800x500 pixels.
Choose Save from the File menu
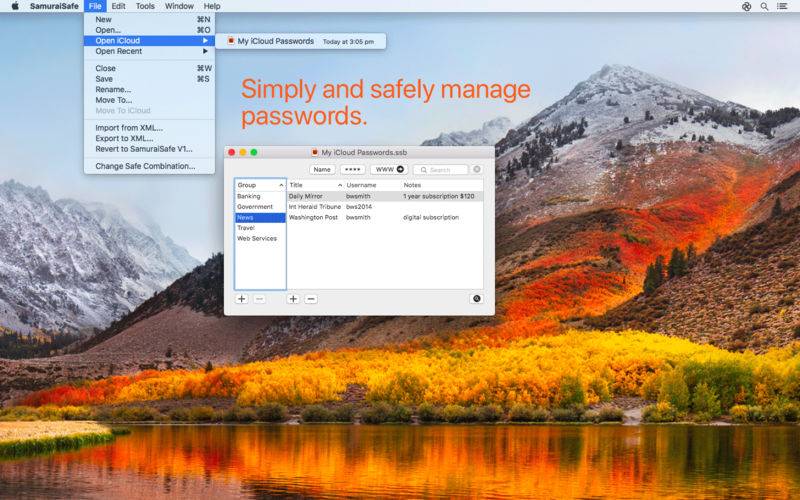[149, 79]
